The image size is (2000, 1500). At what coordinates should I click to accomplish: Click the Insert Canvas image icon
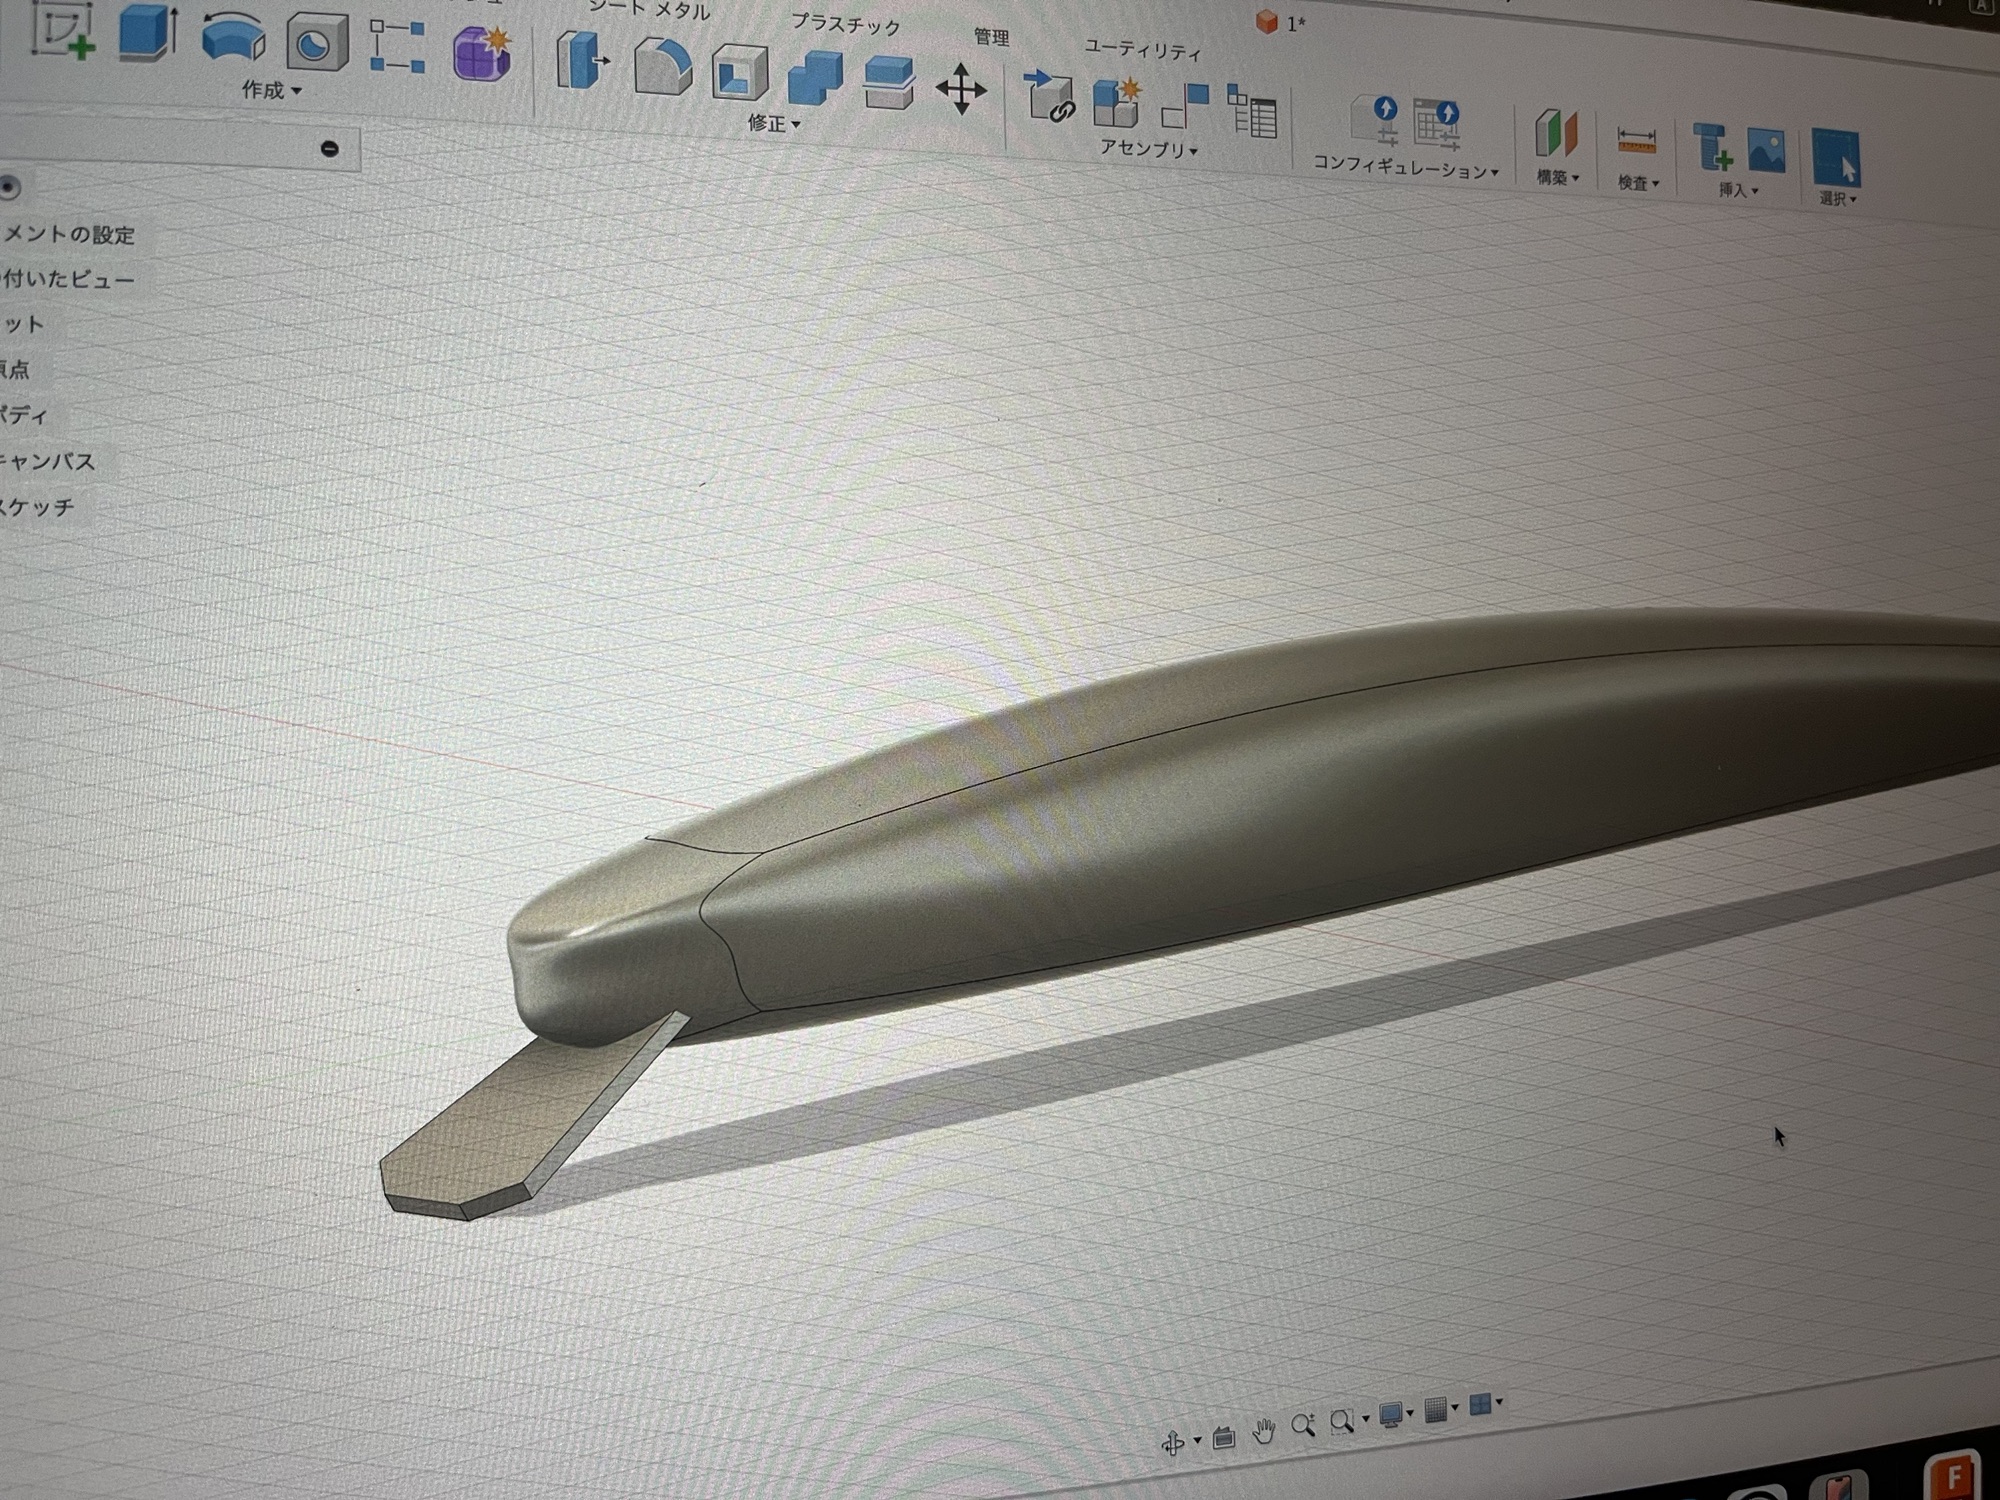(x=1767, y=150)
